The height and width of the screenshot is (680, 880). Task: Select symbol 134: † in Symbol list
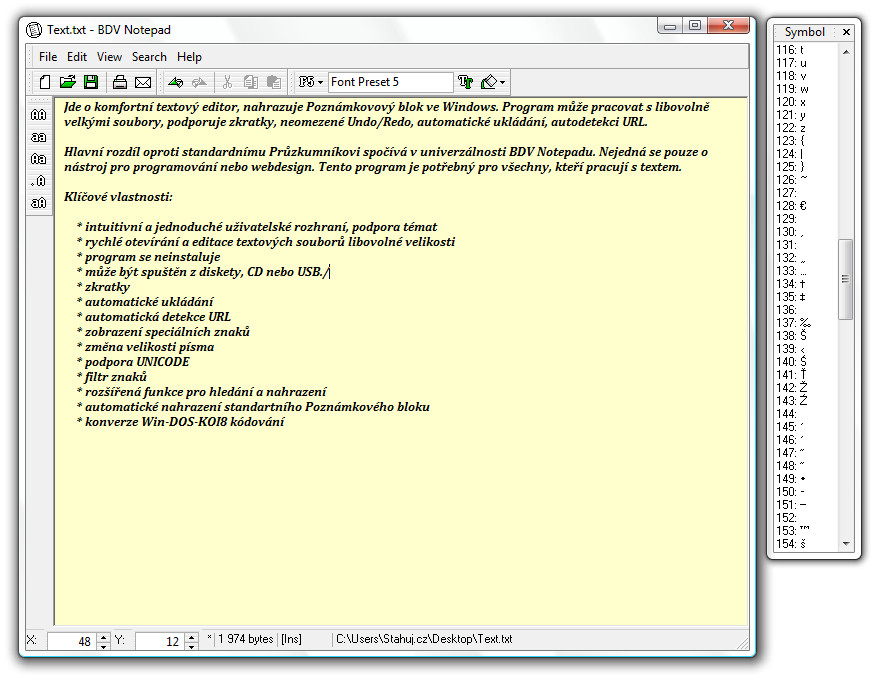[791, 284]
